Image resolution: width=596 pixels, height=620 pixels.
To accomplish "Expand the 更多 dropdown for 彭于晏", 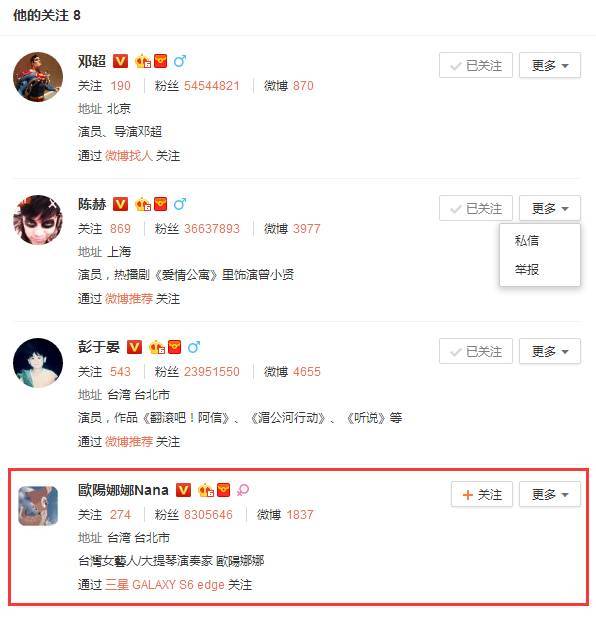I will coord(550,351).
